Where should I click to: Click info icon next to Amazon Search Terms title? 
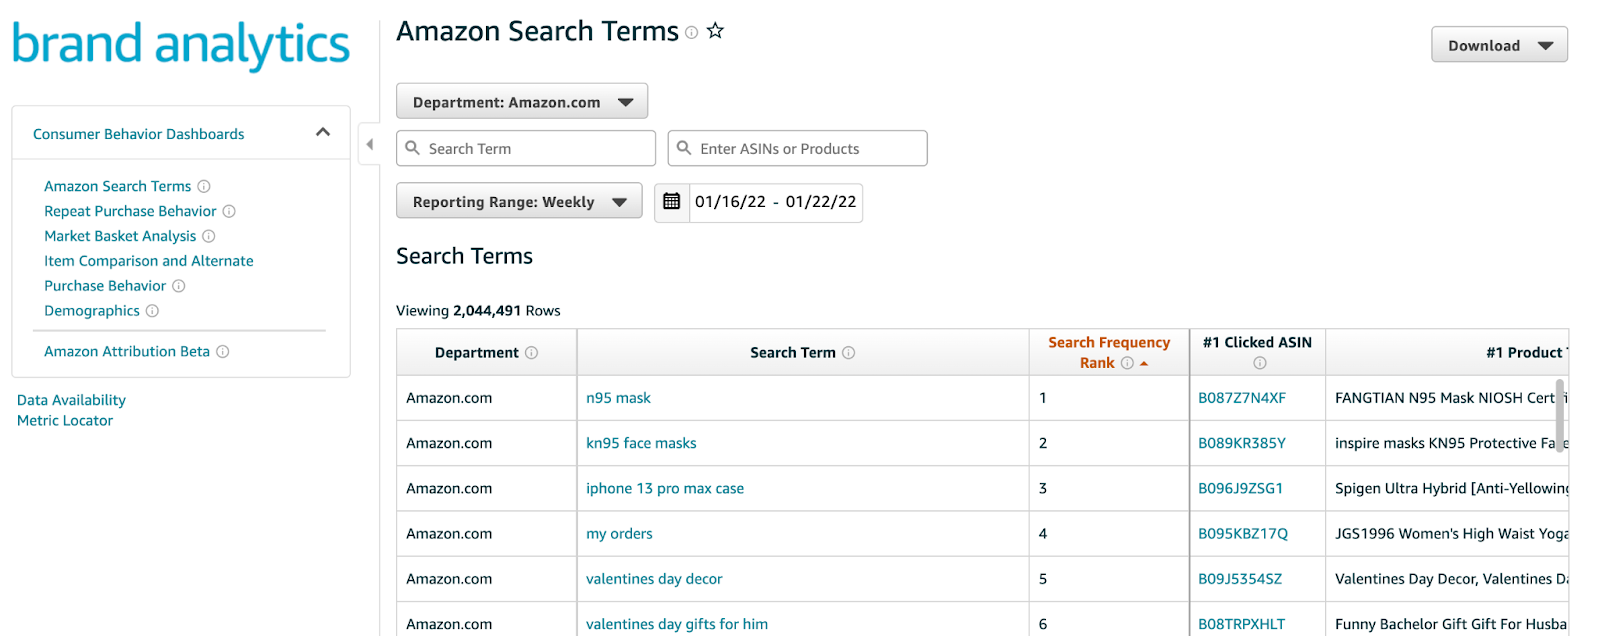(691, 33)
